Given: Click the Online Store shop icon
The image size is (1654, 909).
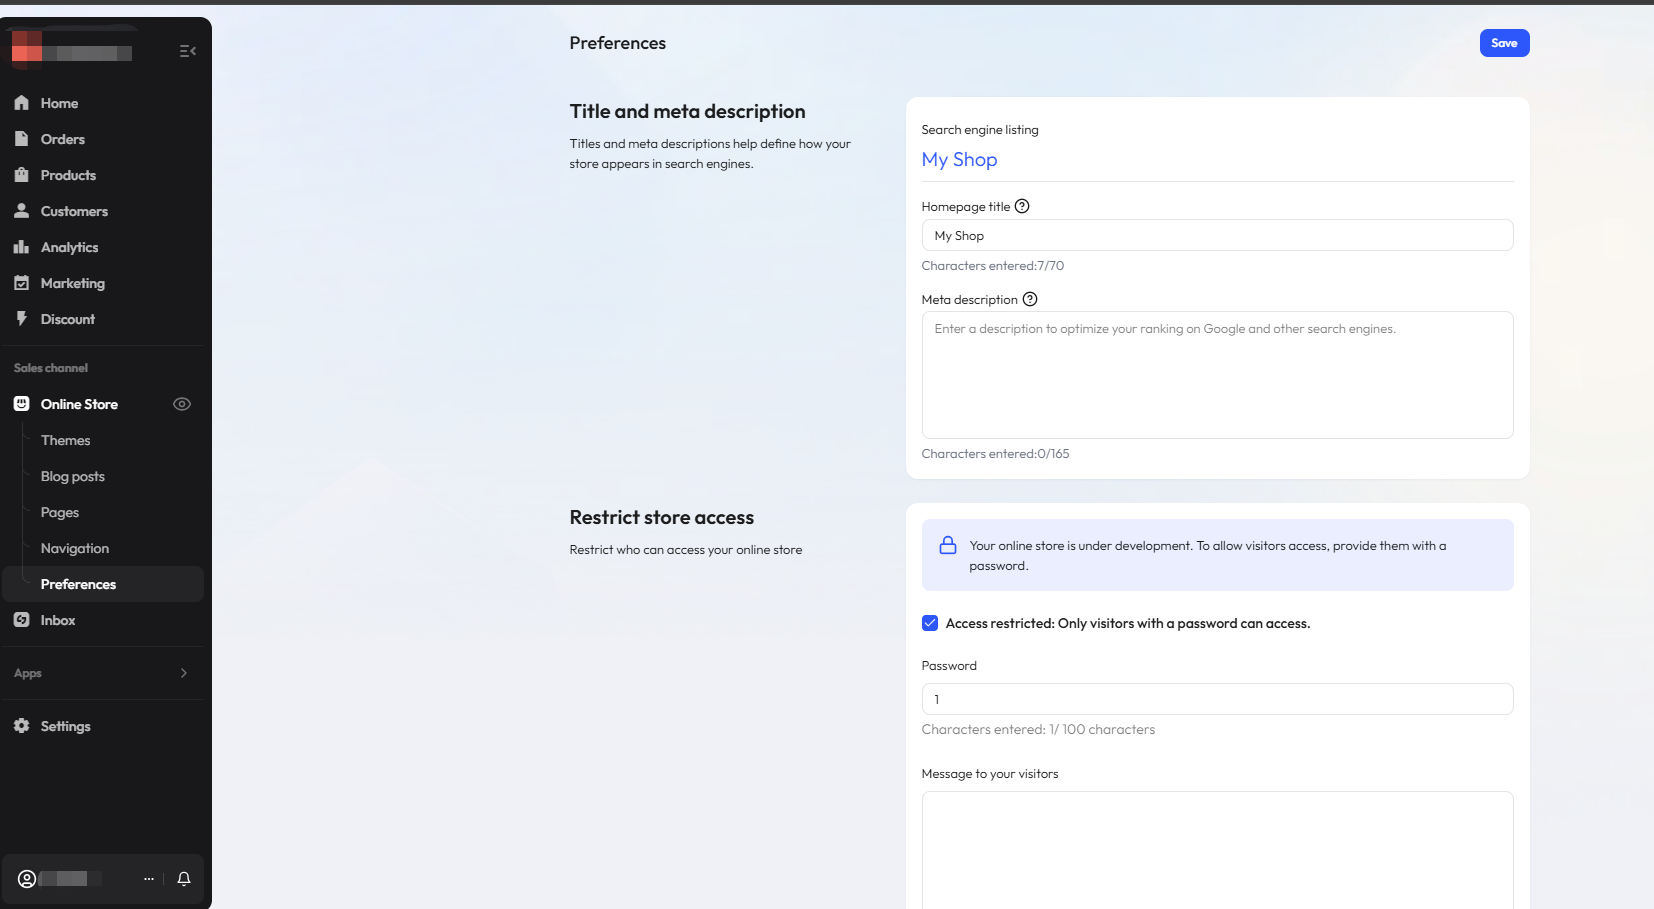Looking at the screenshot, I should [21, 404].
